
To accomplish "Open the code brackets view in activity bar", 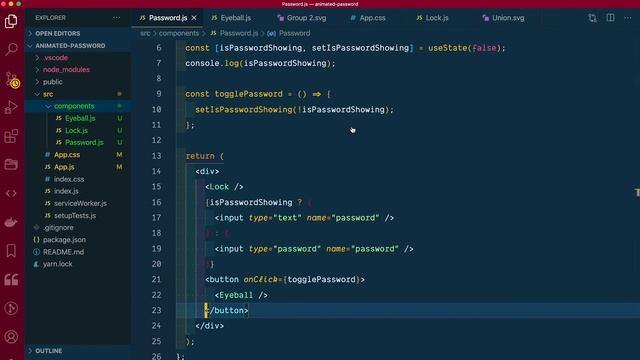I will click(11, 193).
